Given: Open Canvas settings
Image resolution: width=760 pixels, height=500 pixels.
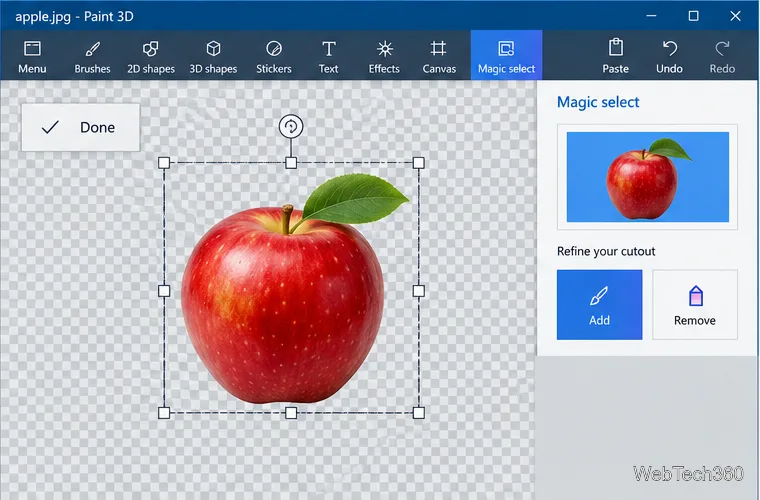Looking at the screenshot, I should (439, 56).
